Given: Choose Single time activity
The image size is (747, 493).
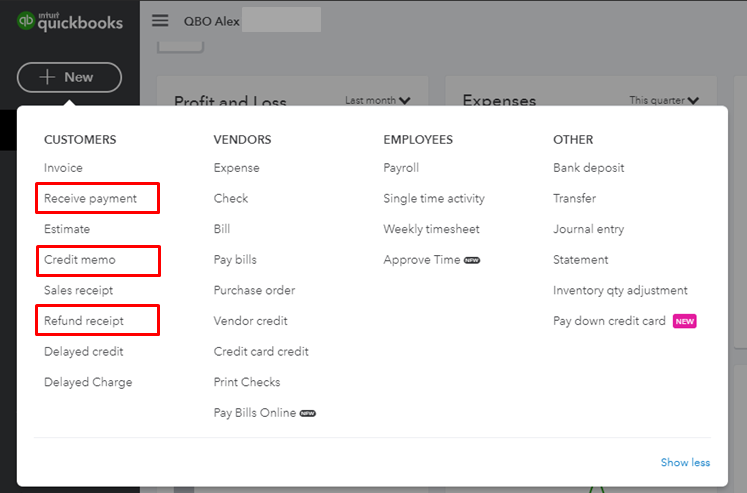Looking at the screenshot, I should click(434, 199).
